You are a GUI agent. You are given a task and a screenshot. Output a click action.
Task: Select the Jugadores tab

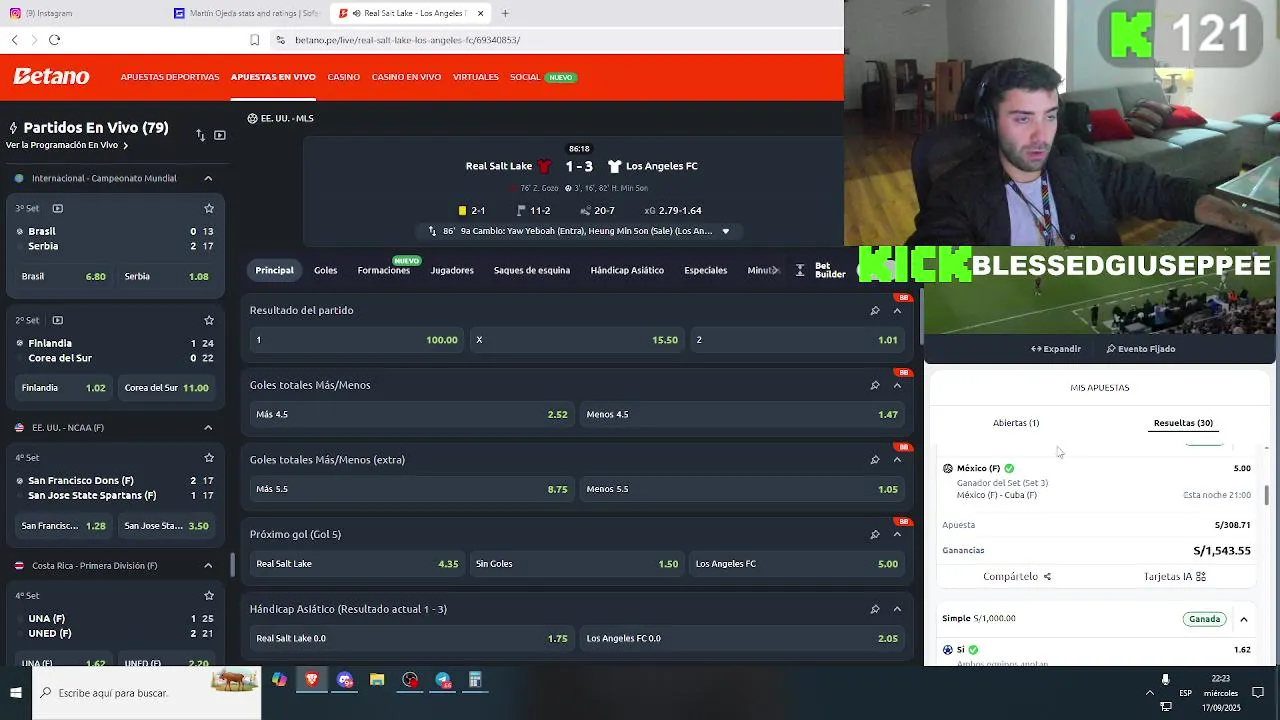point(452,270)
